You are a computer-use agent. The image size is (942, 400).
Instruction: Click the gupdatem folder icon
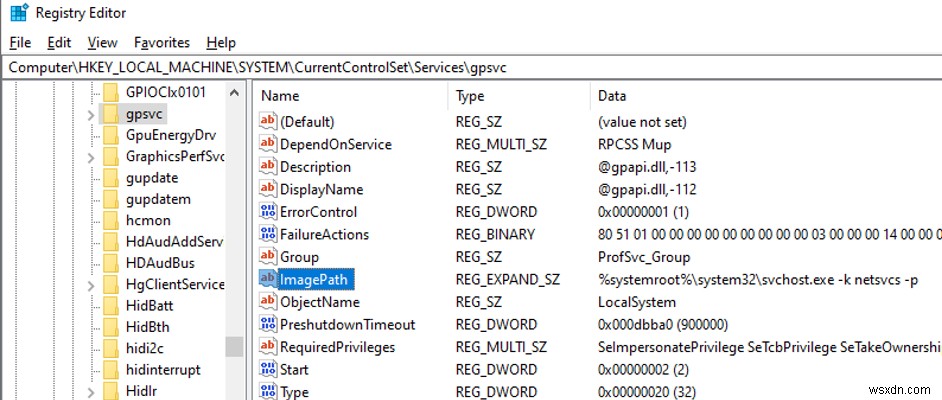coord(111,199)
